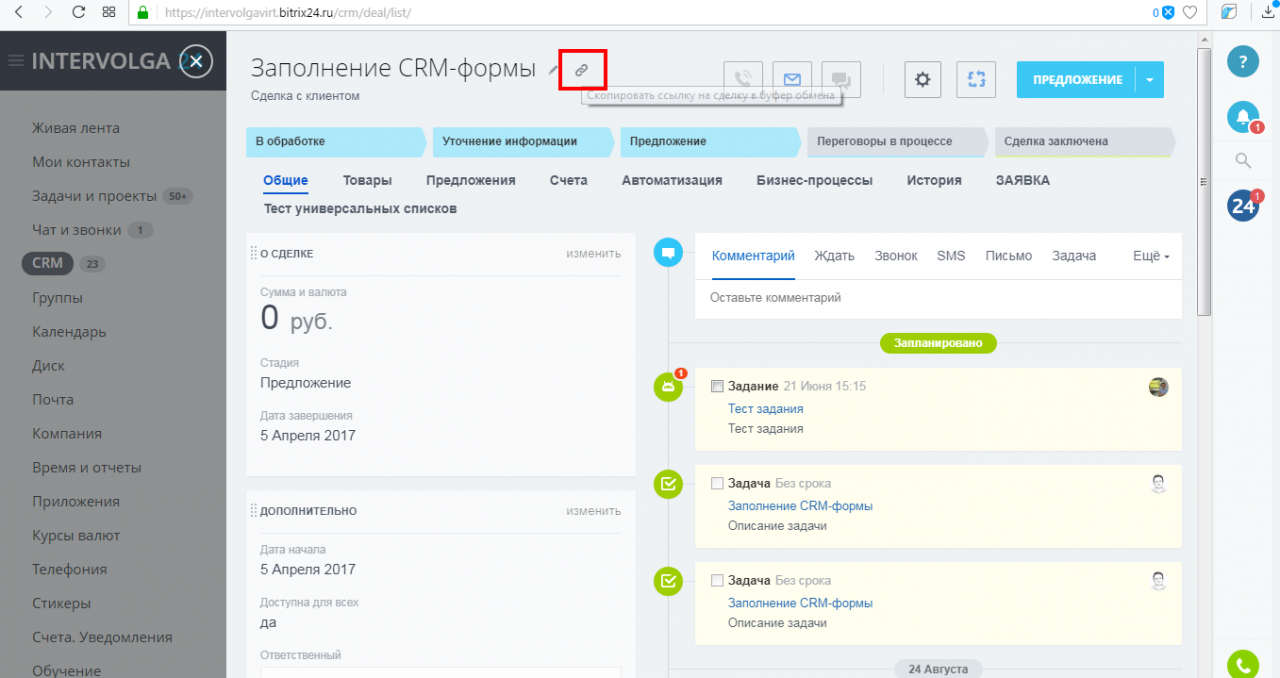
Task: Click the email envelope icon in header
Action: pos(792,79)
